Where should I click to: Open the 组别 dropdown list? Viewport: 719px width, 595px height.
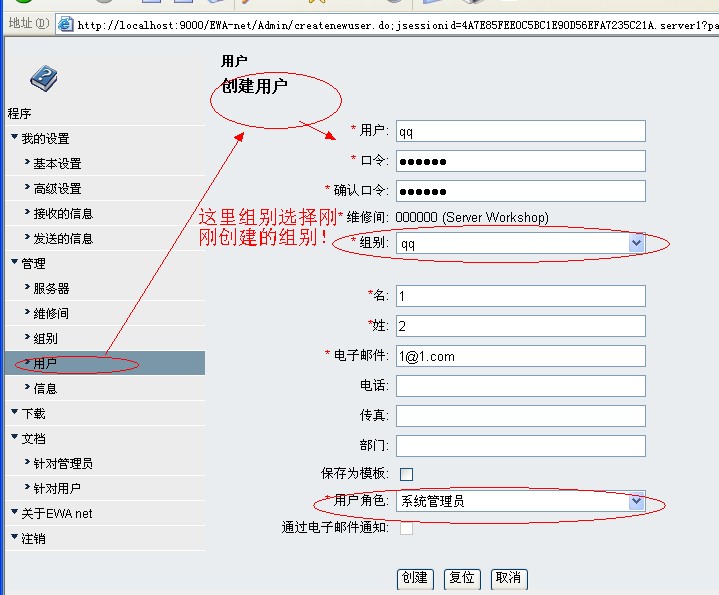(636, 243)
